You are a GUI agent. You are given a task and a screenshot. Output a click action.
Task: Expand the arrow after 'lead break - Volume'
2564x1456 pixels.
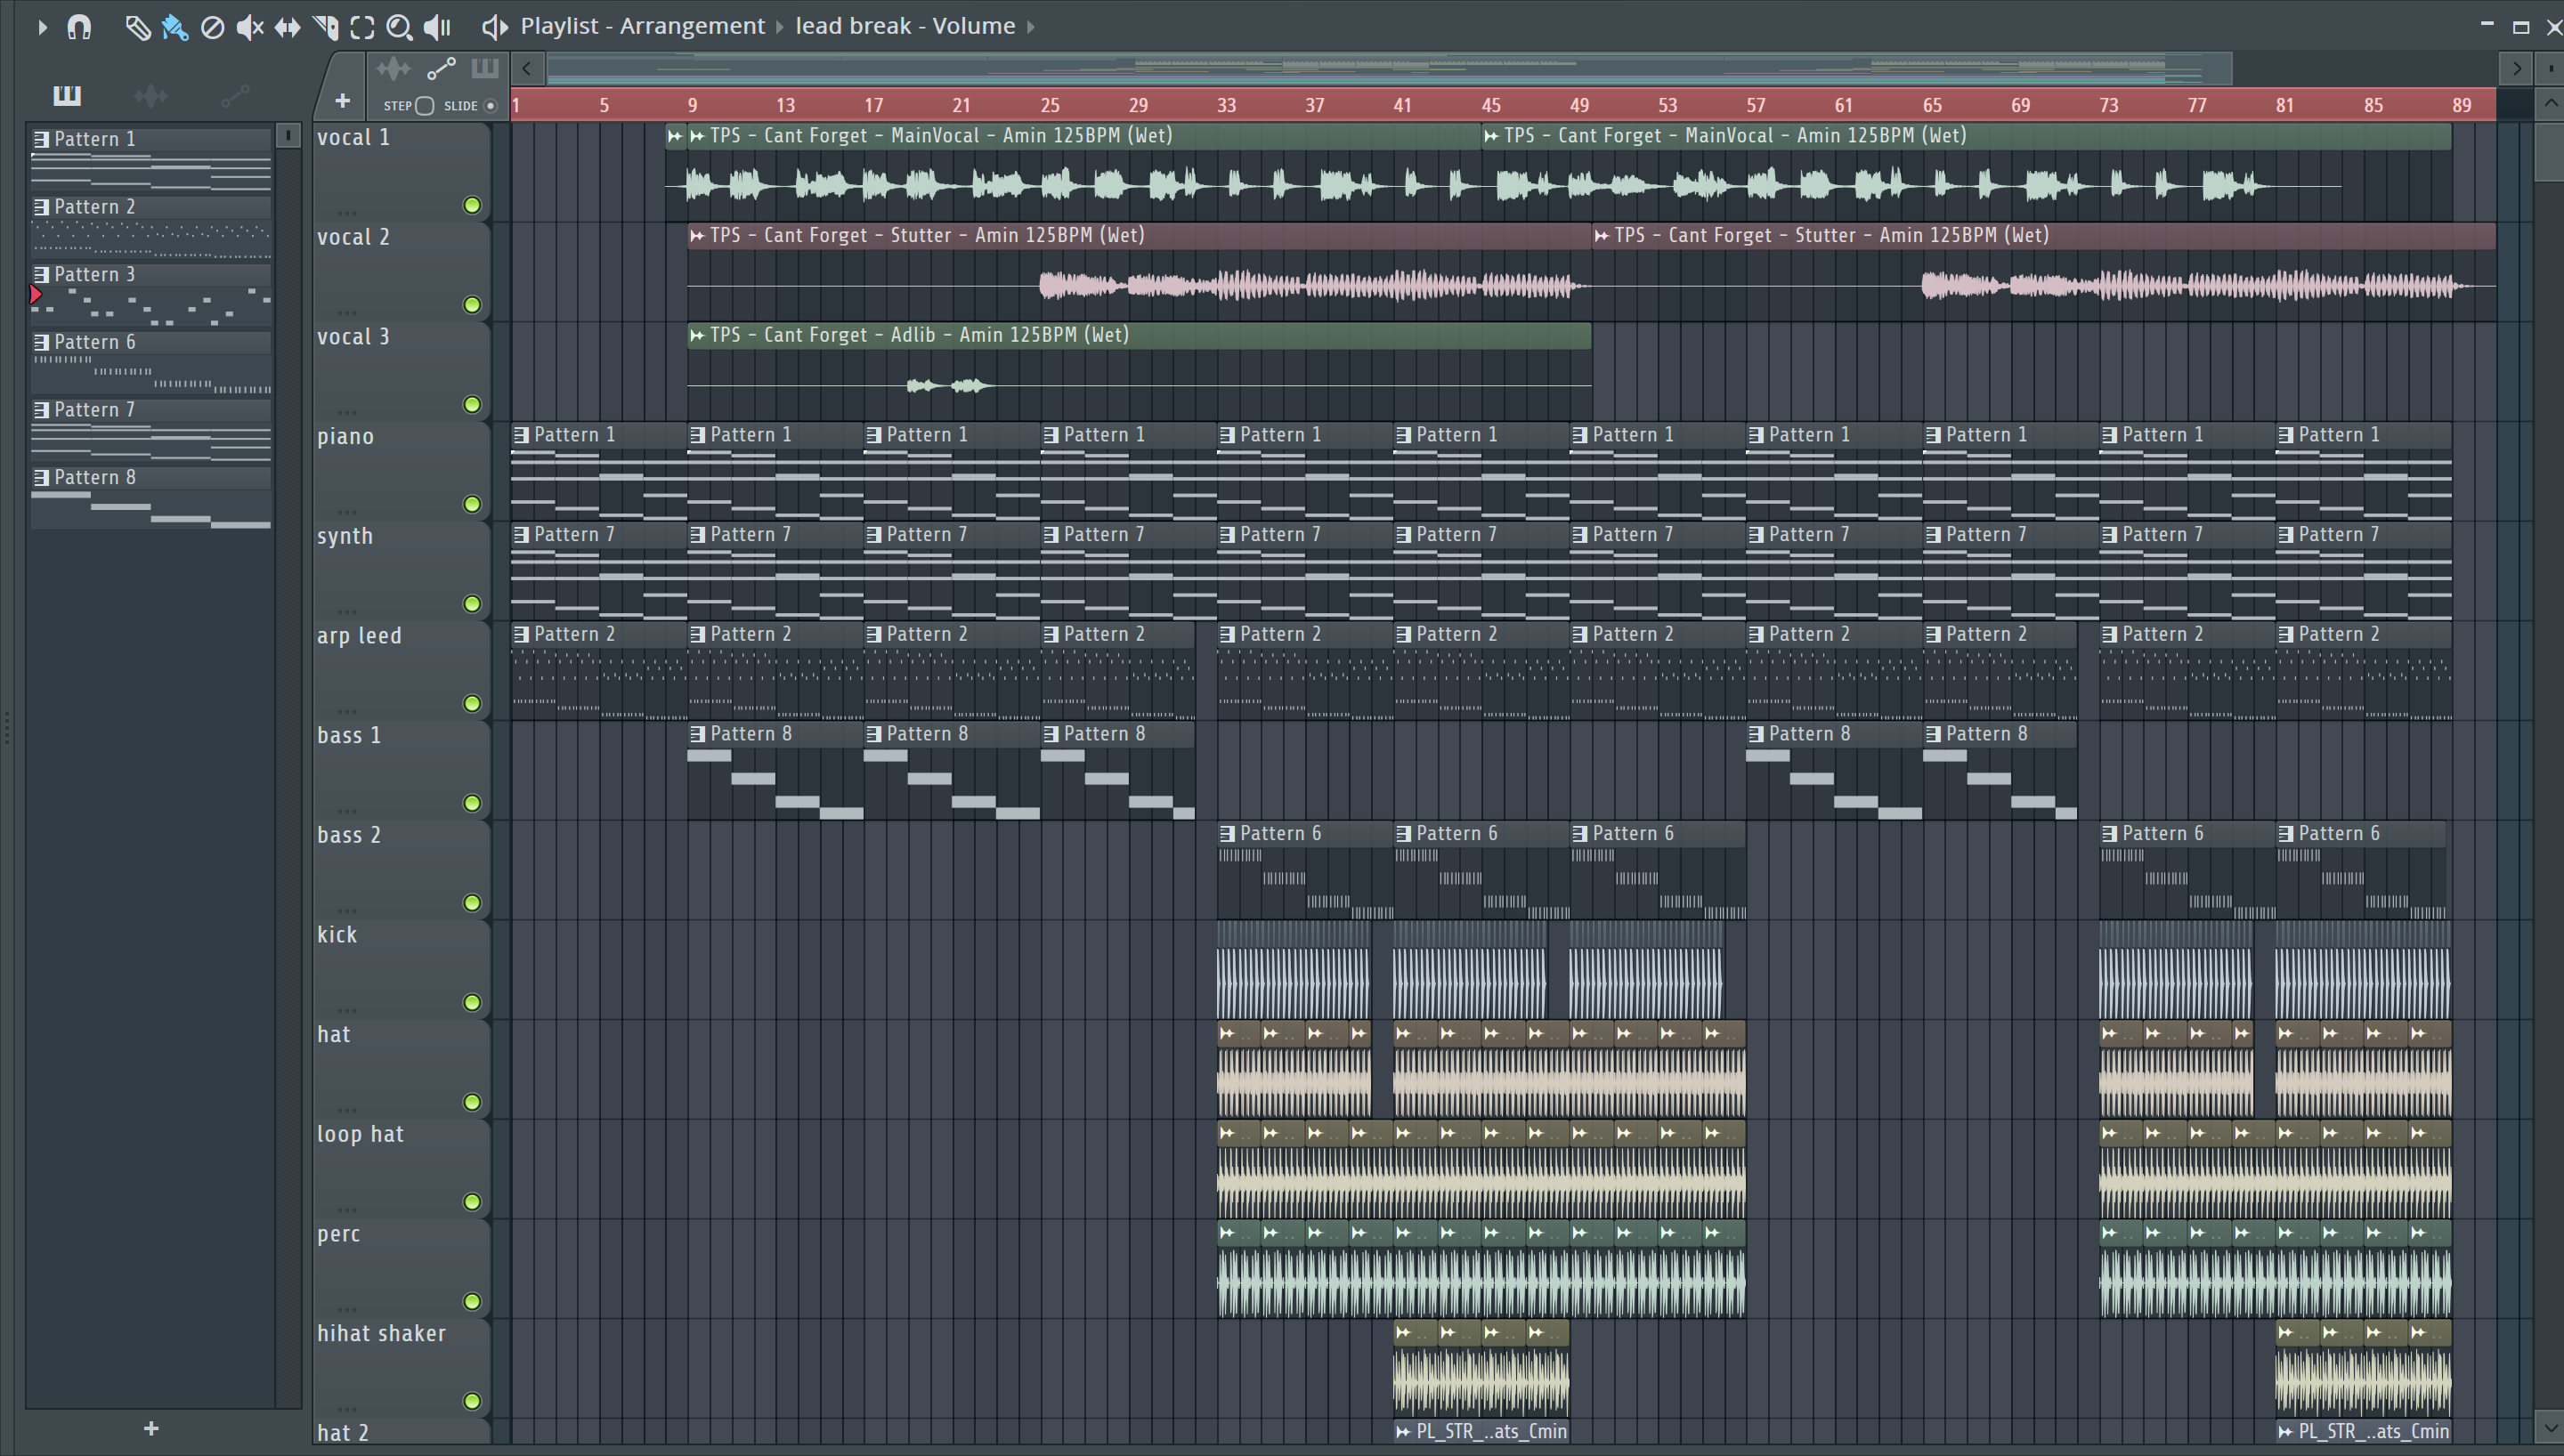tap(1031, 27)
